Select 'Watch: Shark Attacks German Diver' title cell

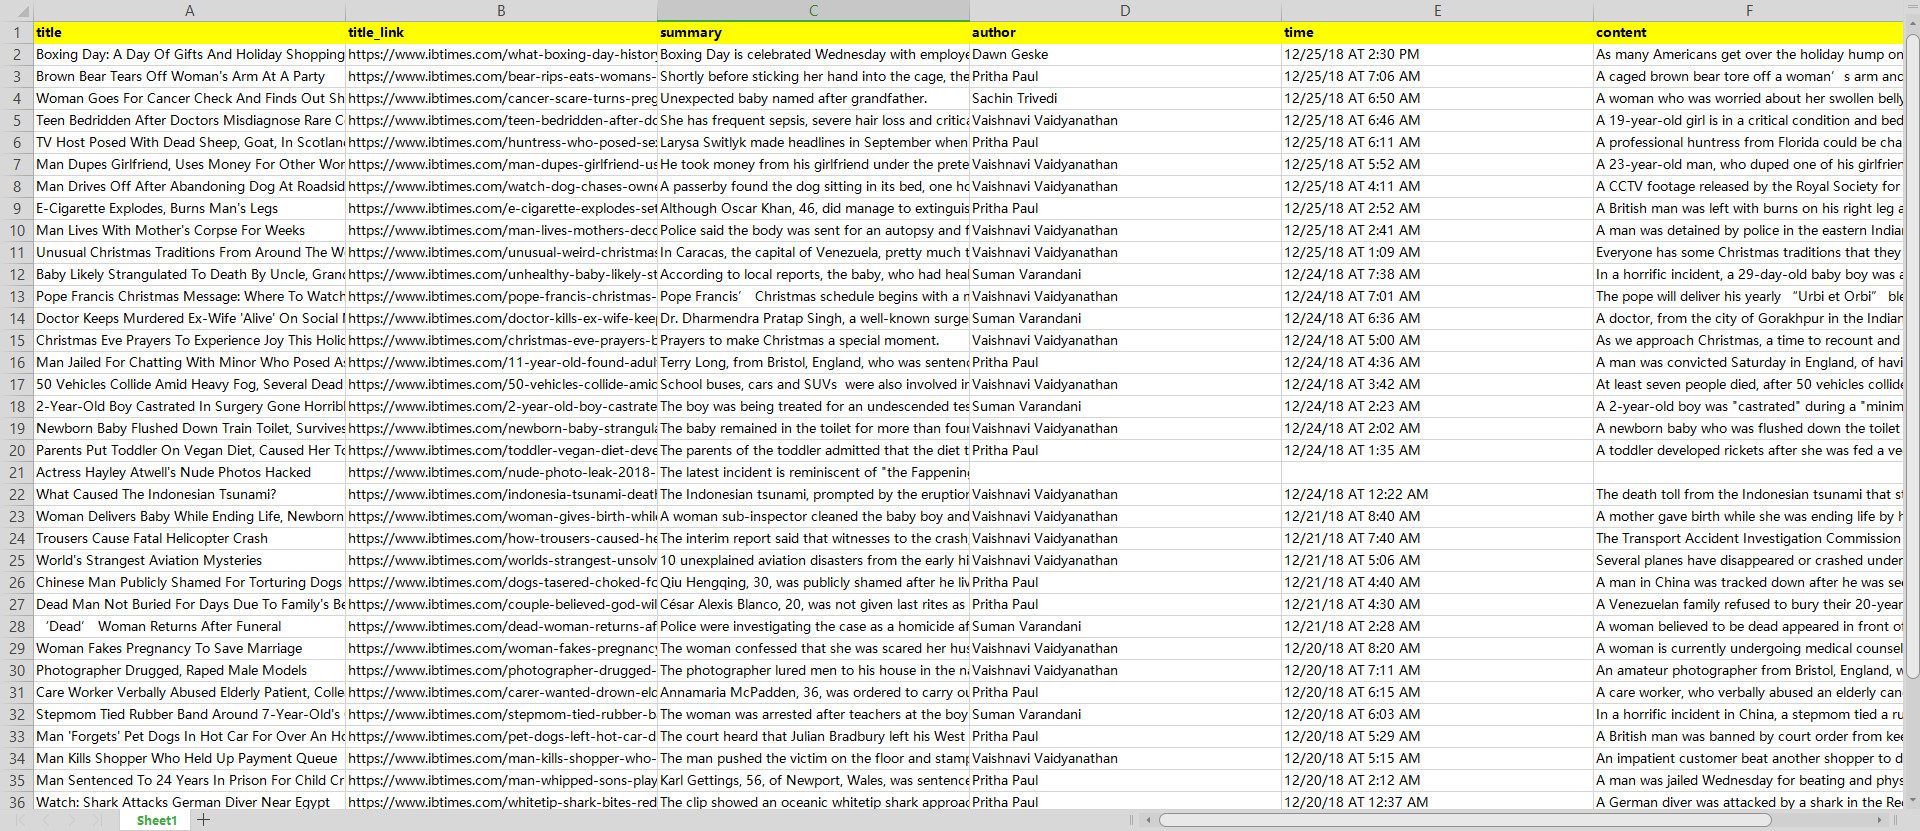[x=189, y=802]
